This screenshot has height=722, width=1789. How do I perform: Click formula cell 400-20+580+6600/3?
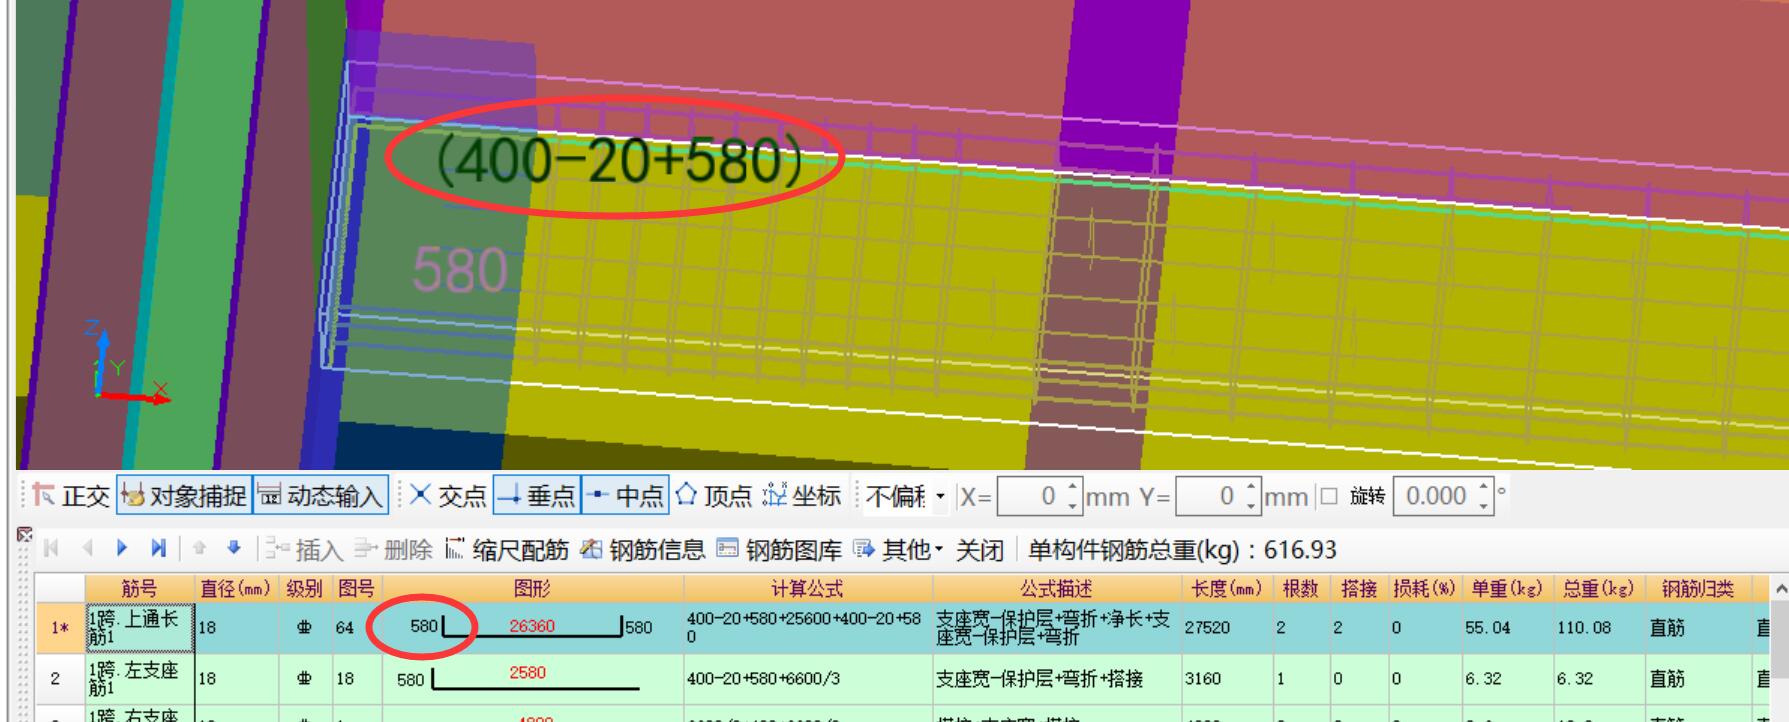(808, 679)
